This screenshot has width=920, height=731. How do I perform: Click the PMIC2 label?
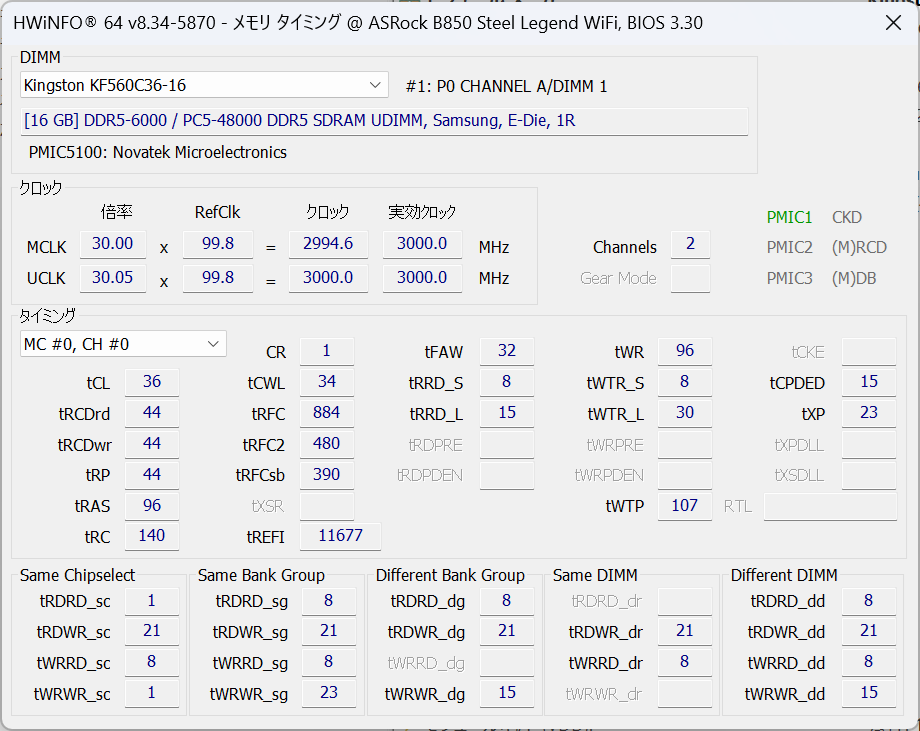point(789,248)
